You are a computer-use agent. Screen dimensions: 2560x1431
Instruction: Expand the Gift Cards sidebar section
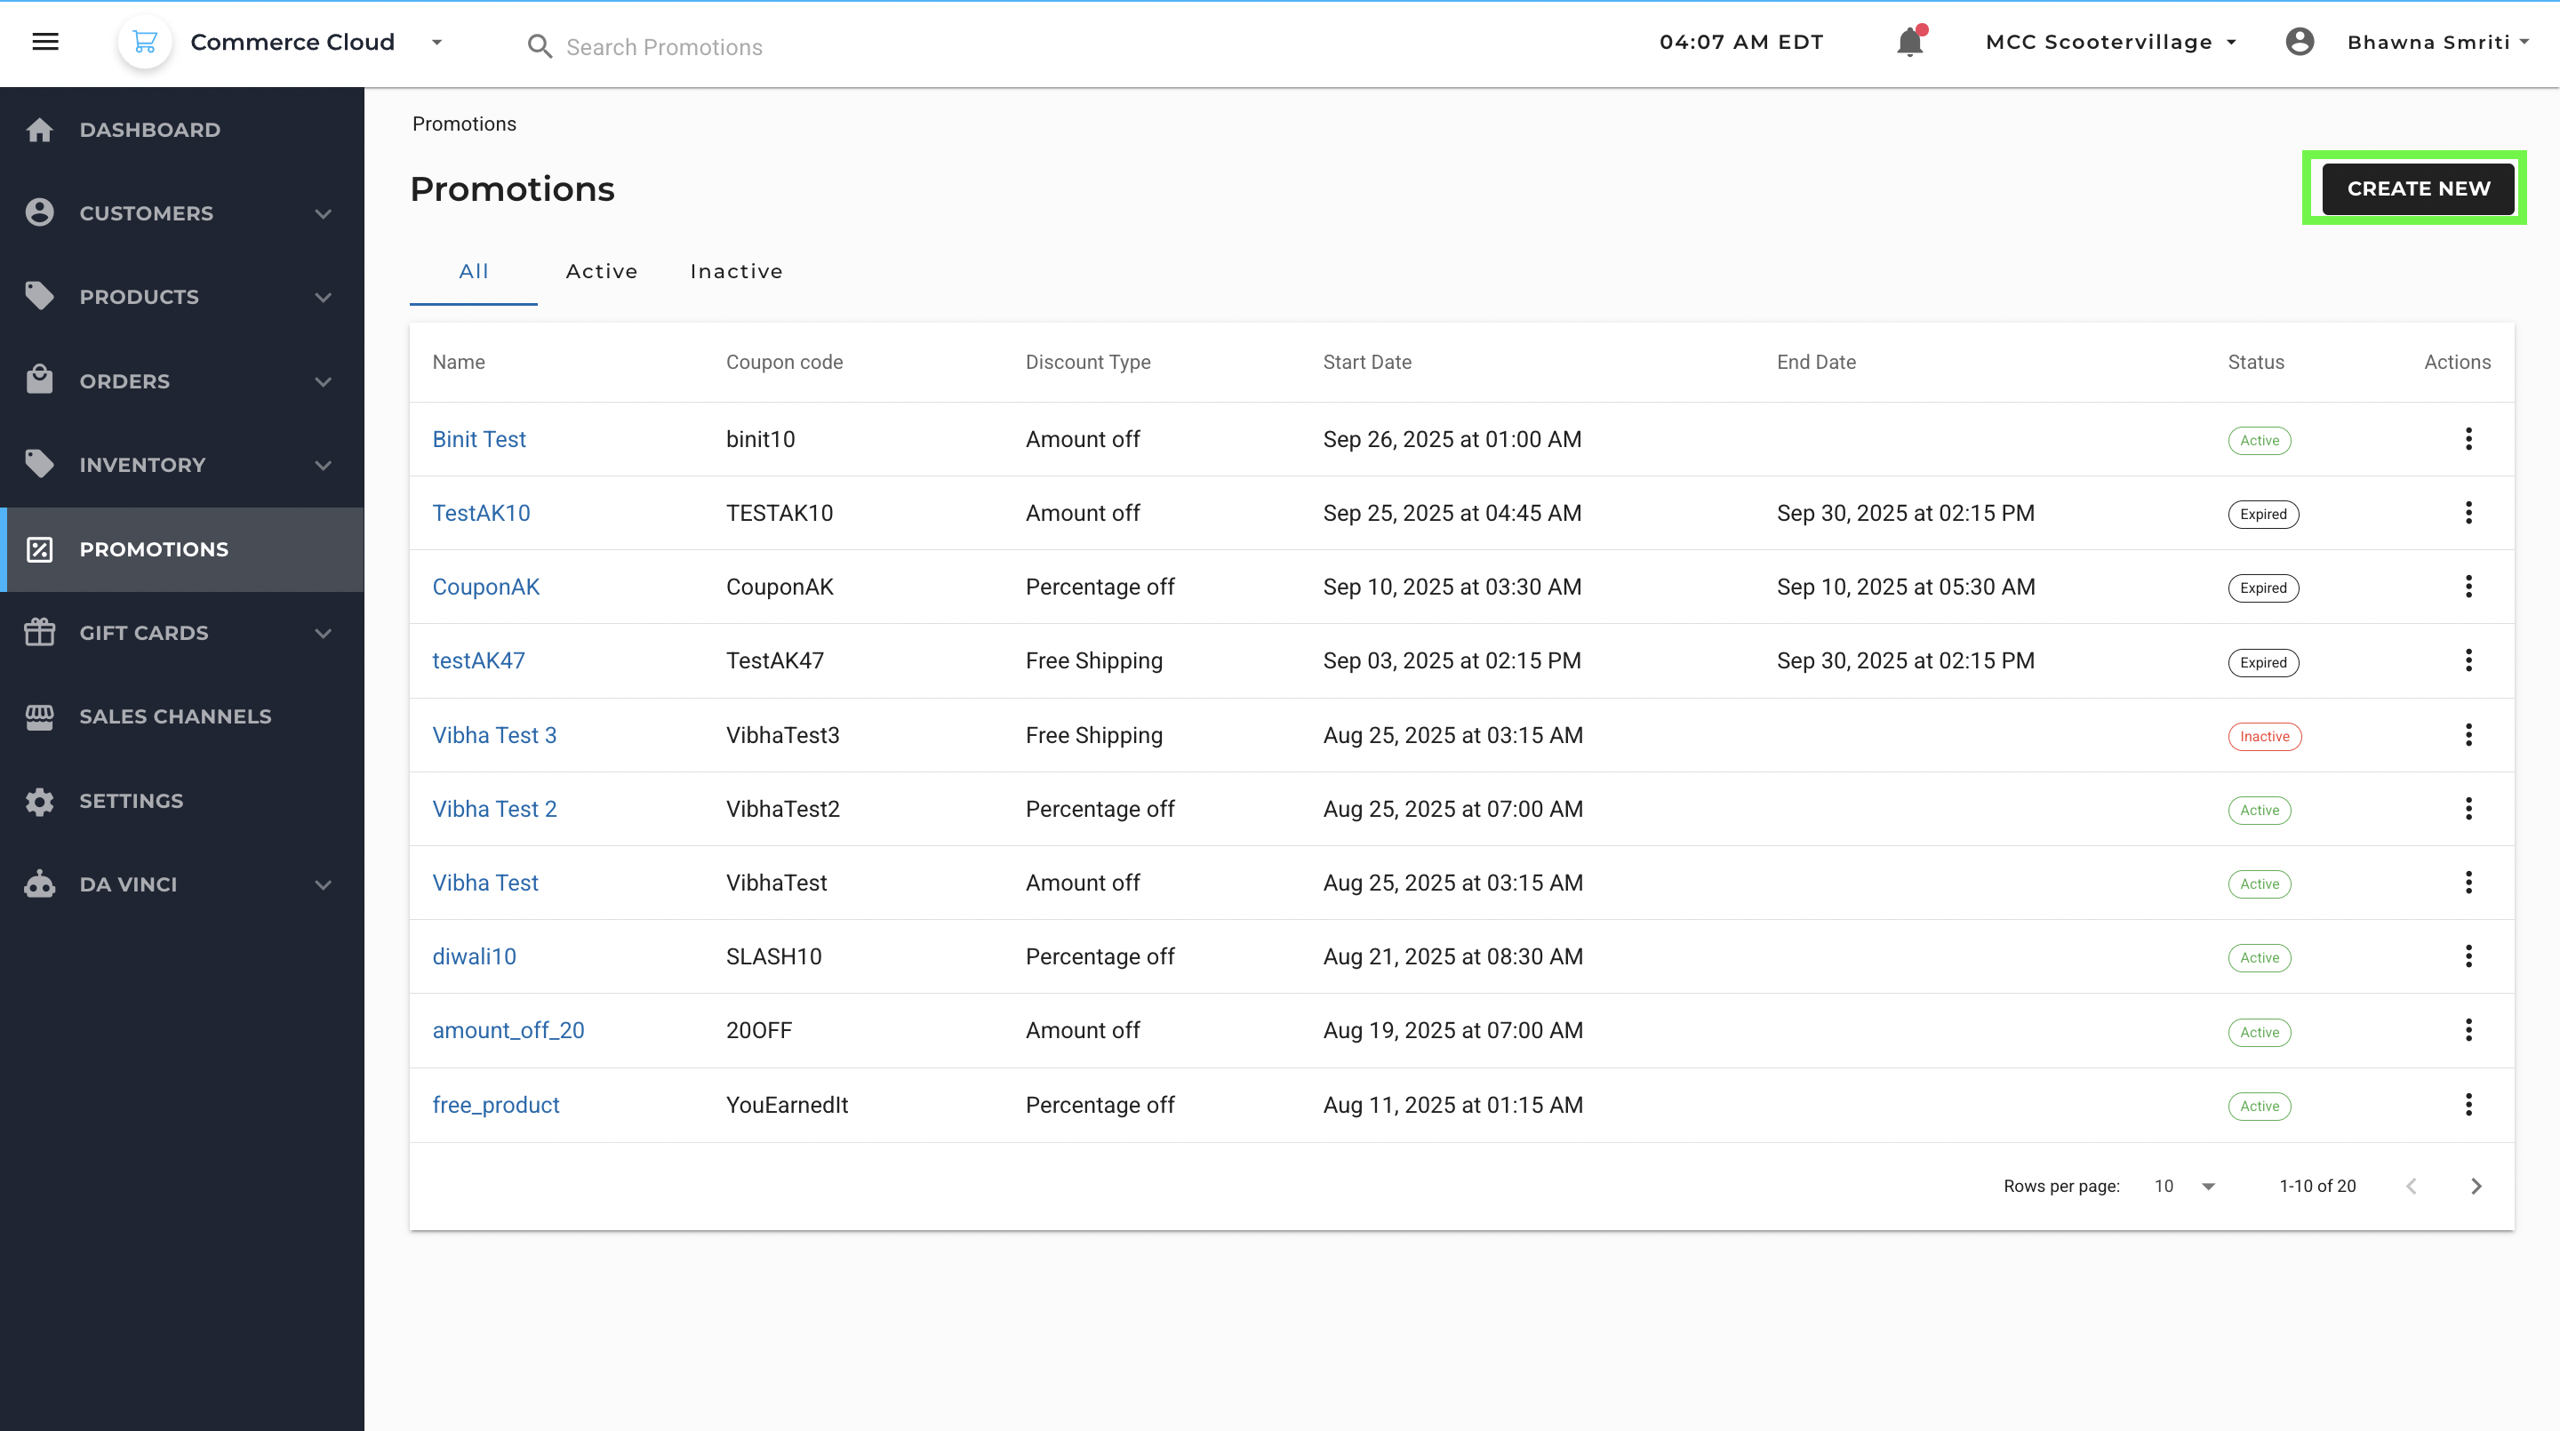[x=323, y=633]
